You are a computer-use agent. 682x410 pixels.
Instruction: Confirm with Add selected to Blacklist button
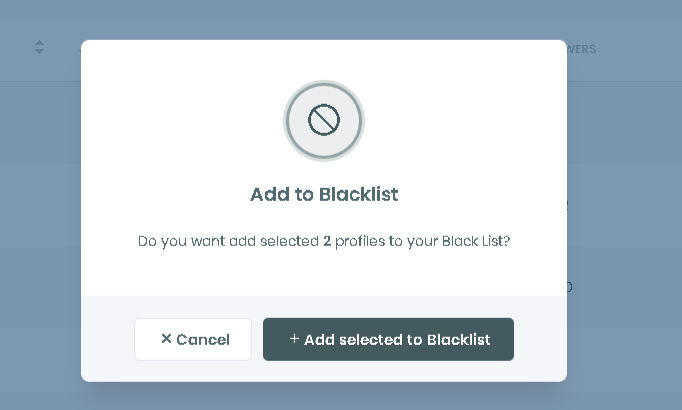tap(388, 339)
